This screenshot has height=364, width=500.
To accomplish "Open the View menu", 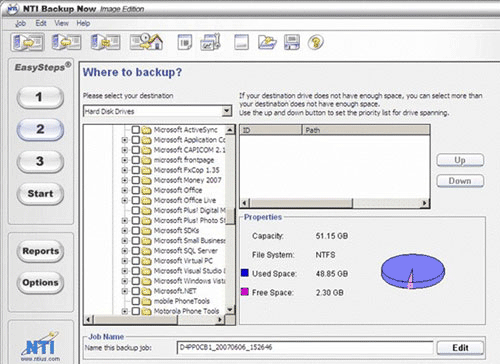I will (61, 23).
